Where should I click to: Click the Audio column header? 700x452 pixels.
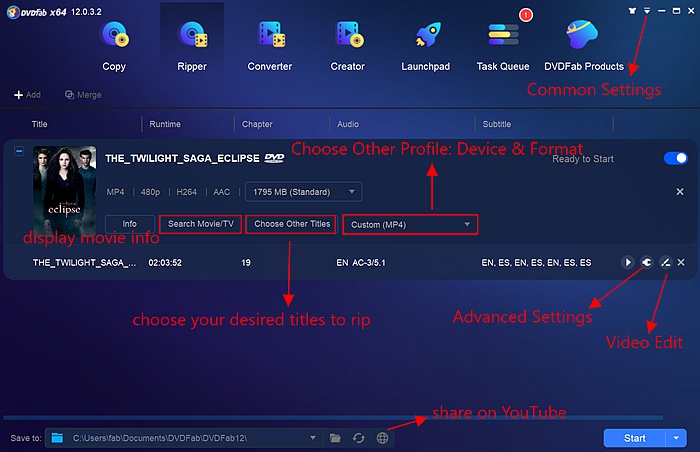pyautogui.click(x=348, y=124)
